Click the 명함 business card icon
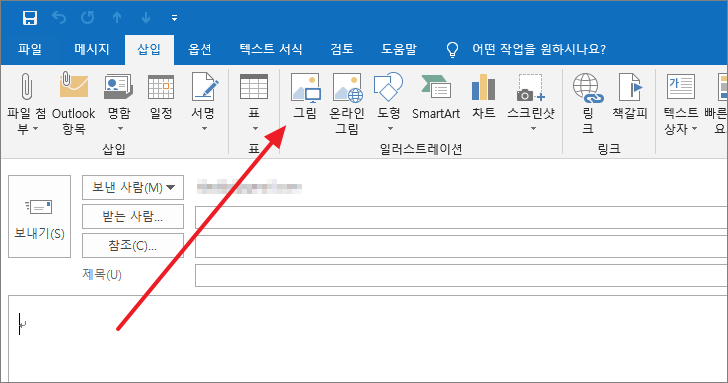 [x=119, y=87]
